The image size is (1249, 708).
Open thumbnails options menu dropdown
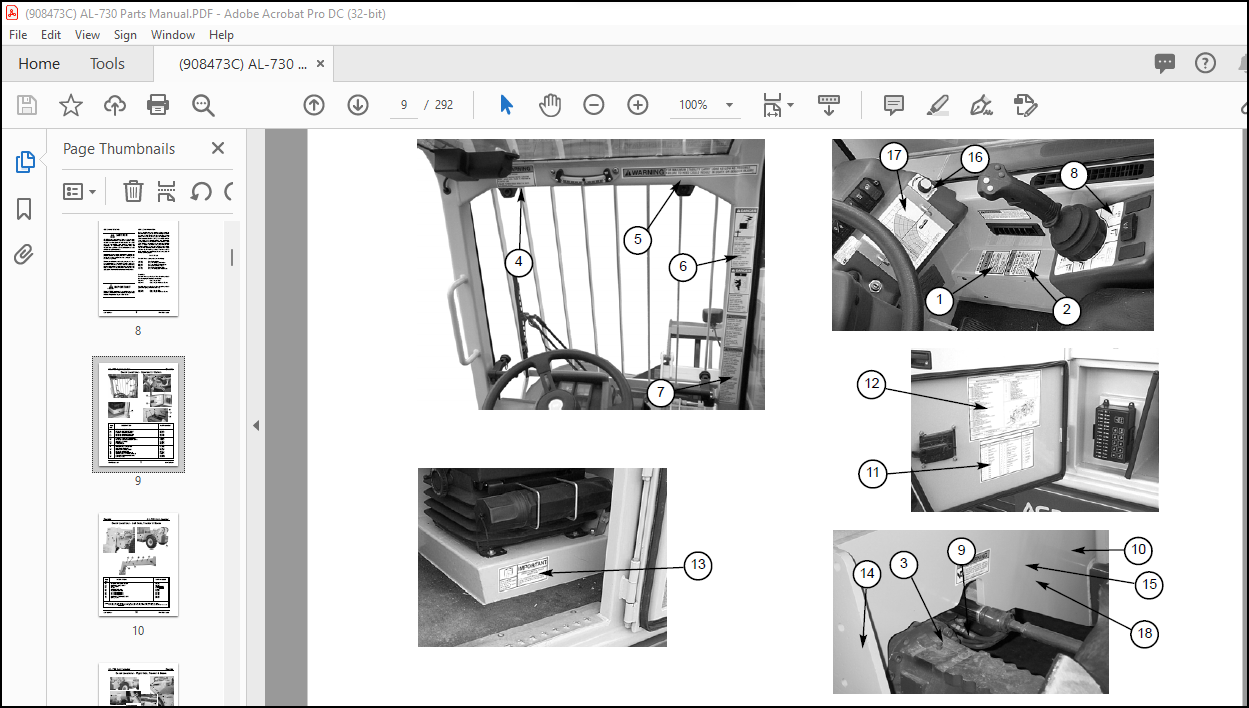80,191
